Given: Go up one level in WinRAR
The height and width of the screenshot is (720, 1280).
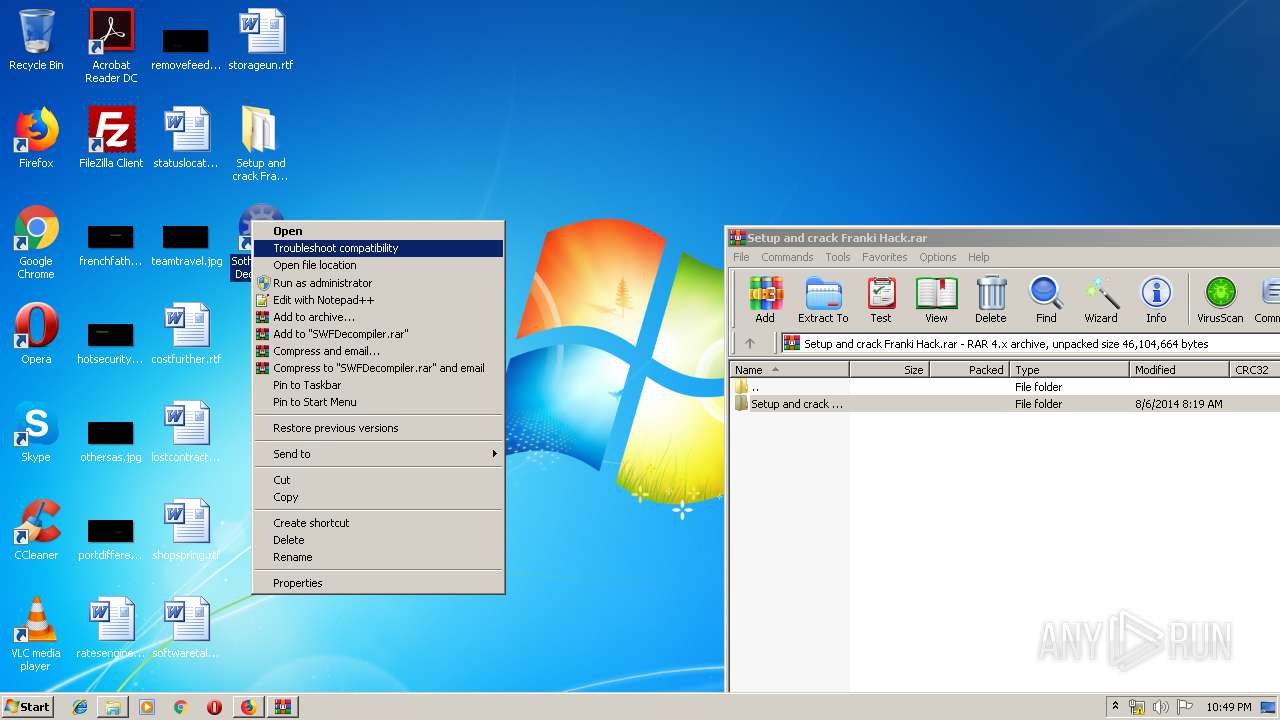Looking at the screenshot, I should pos(750,343).
